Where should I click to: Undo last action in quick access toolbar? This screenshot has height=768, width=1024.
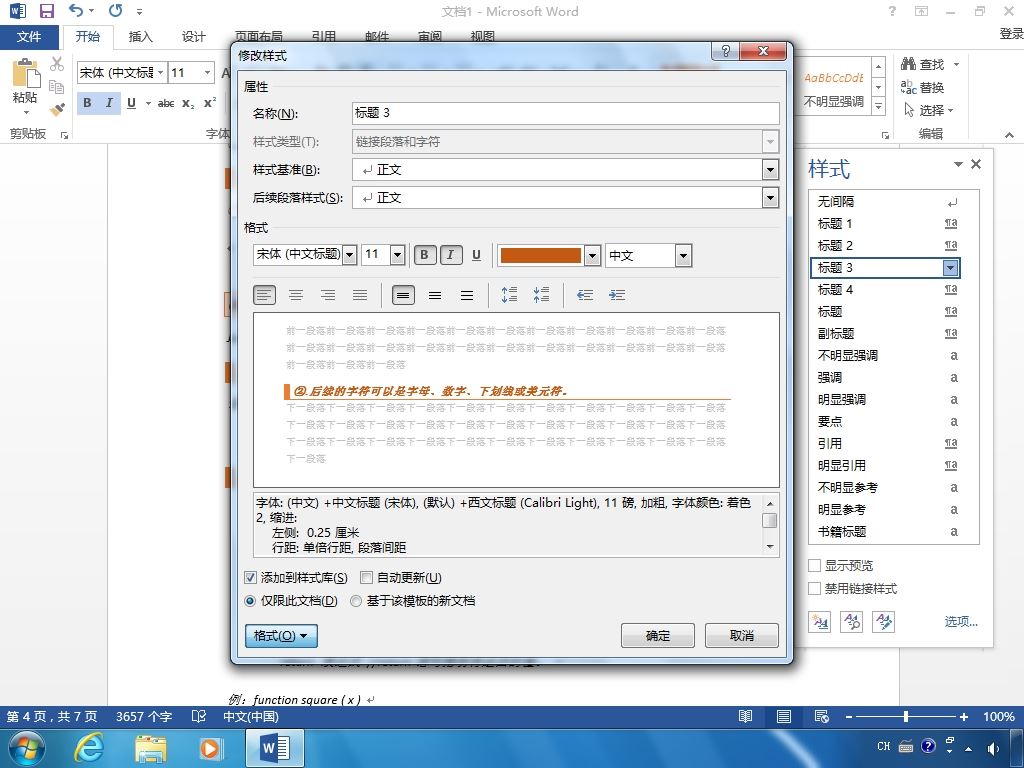(76, 10)
